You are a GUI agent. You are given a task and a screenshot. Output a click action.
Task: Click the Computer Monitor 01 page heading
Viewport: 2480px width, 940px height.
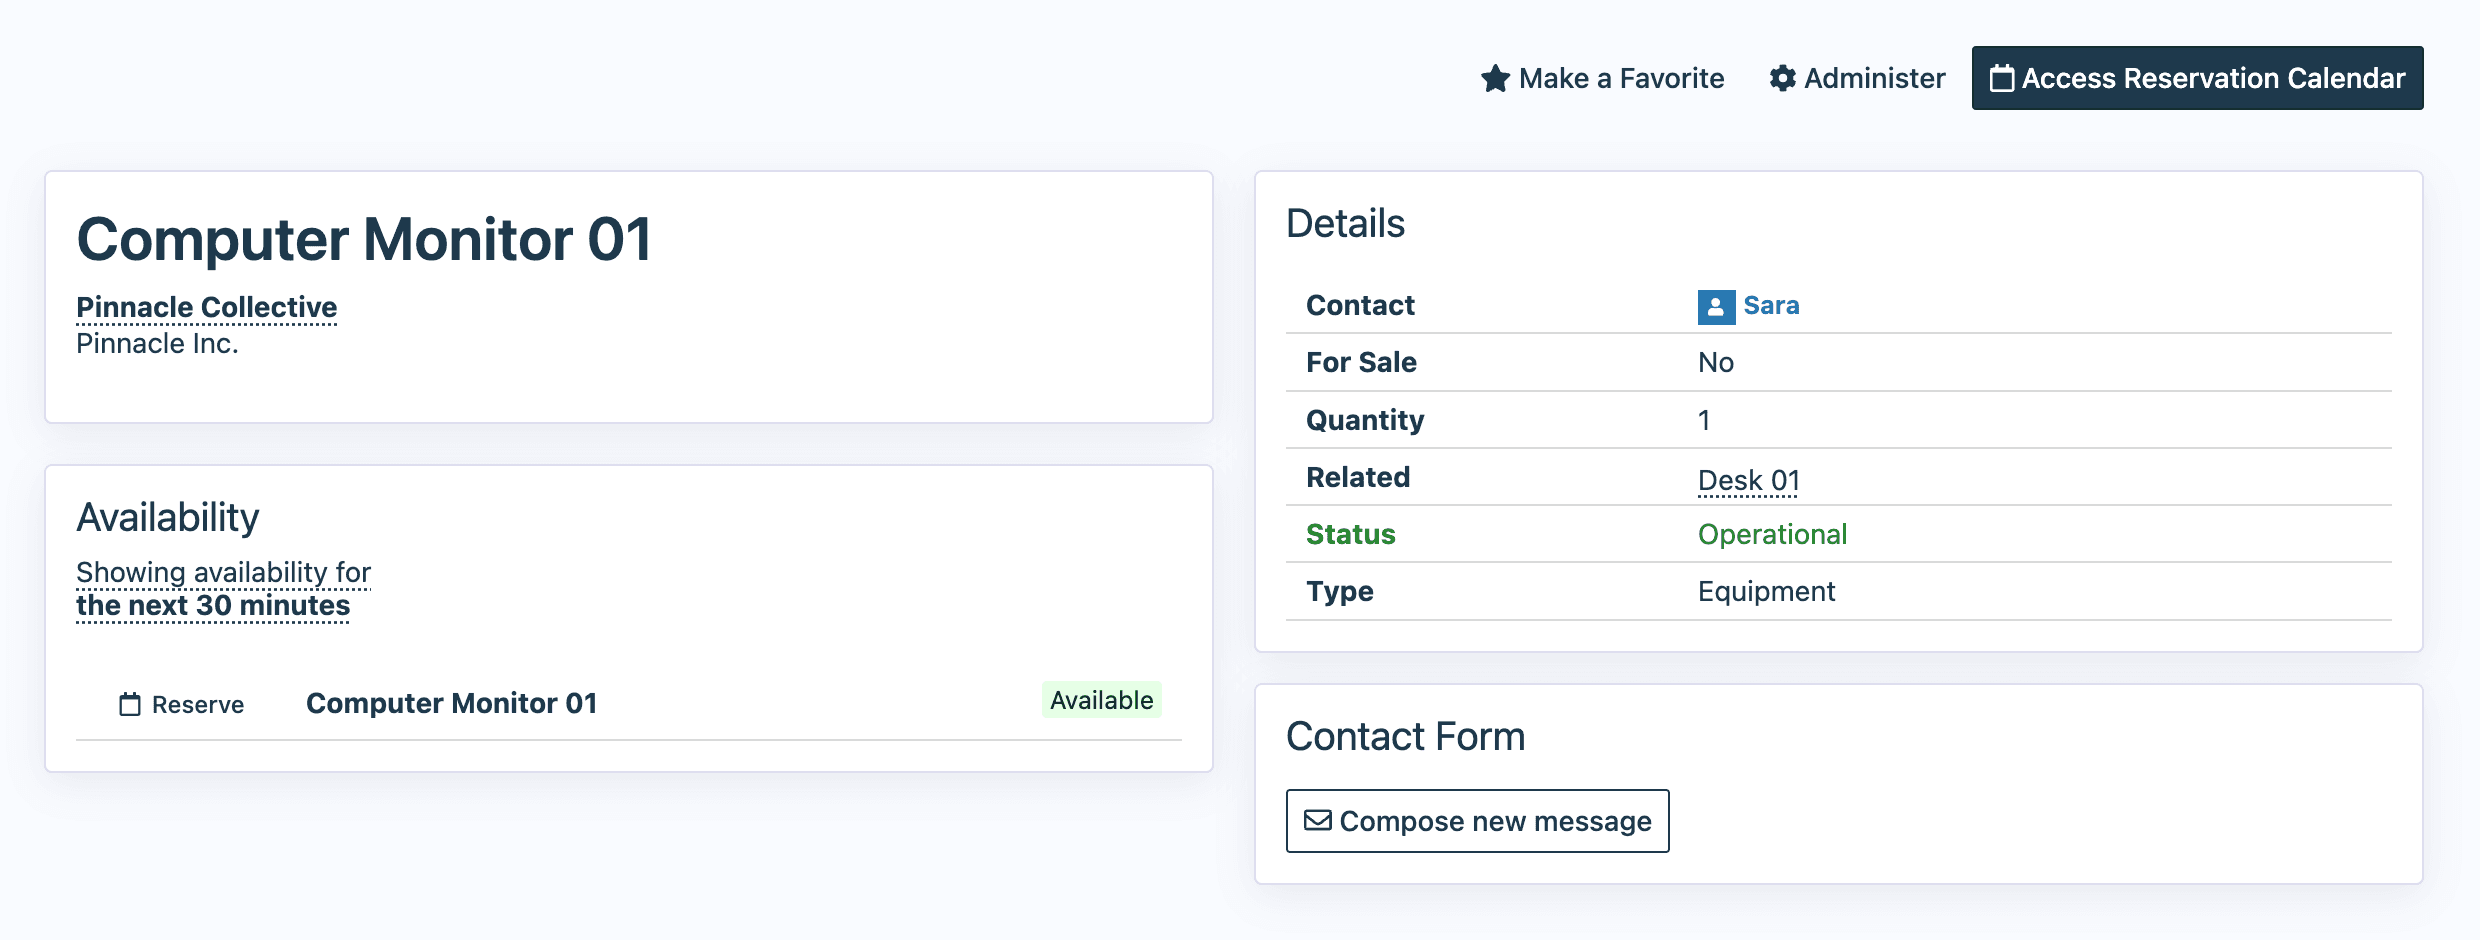(364, 241)
